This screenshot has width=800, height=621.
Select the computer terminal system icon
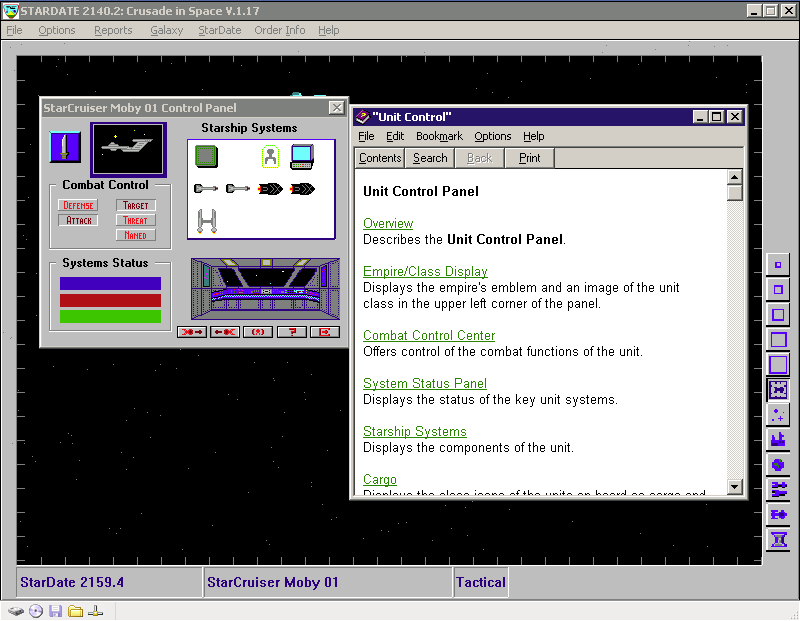click(302, 157)
